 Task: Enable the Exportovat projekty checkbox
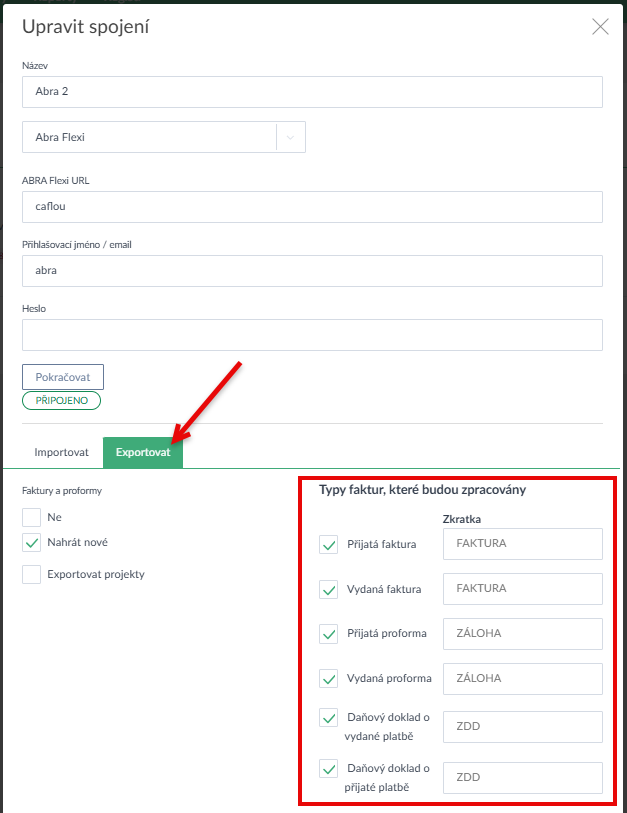point(32,574)
